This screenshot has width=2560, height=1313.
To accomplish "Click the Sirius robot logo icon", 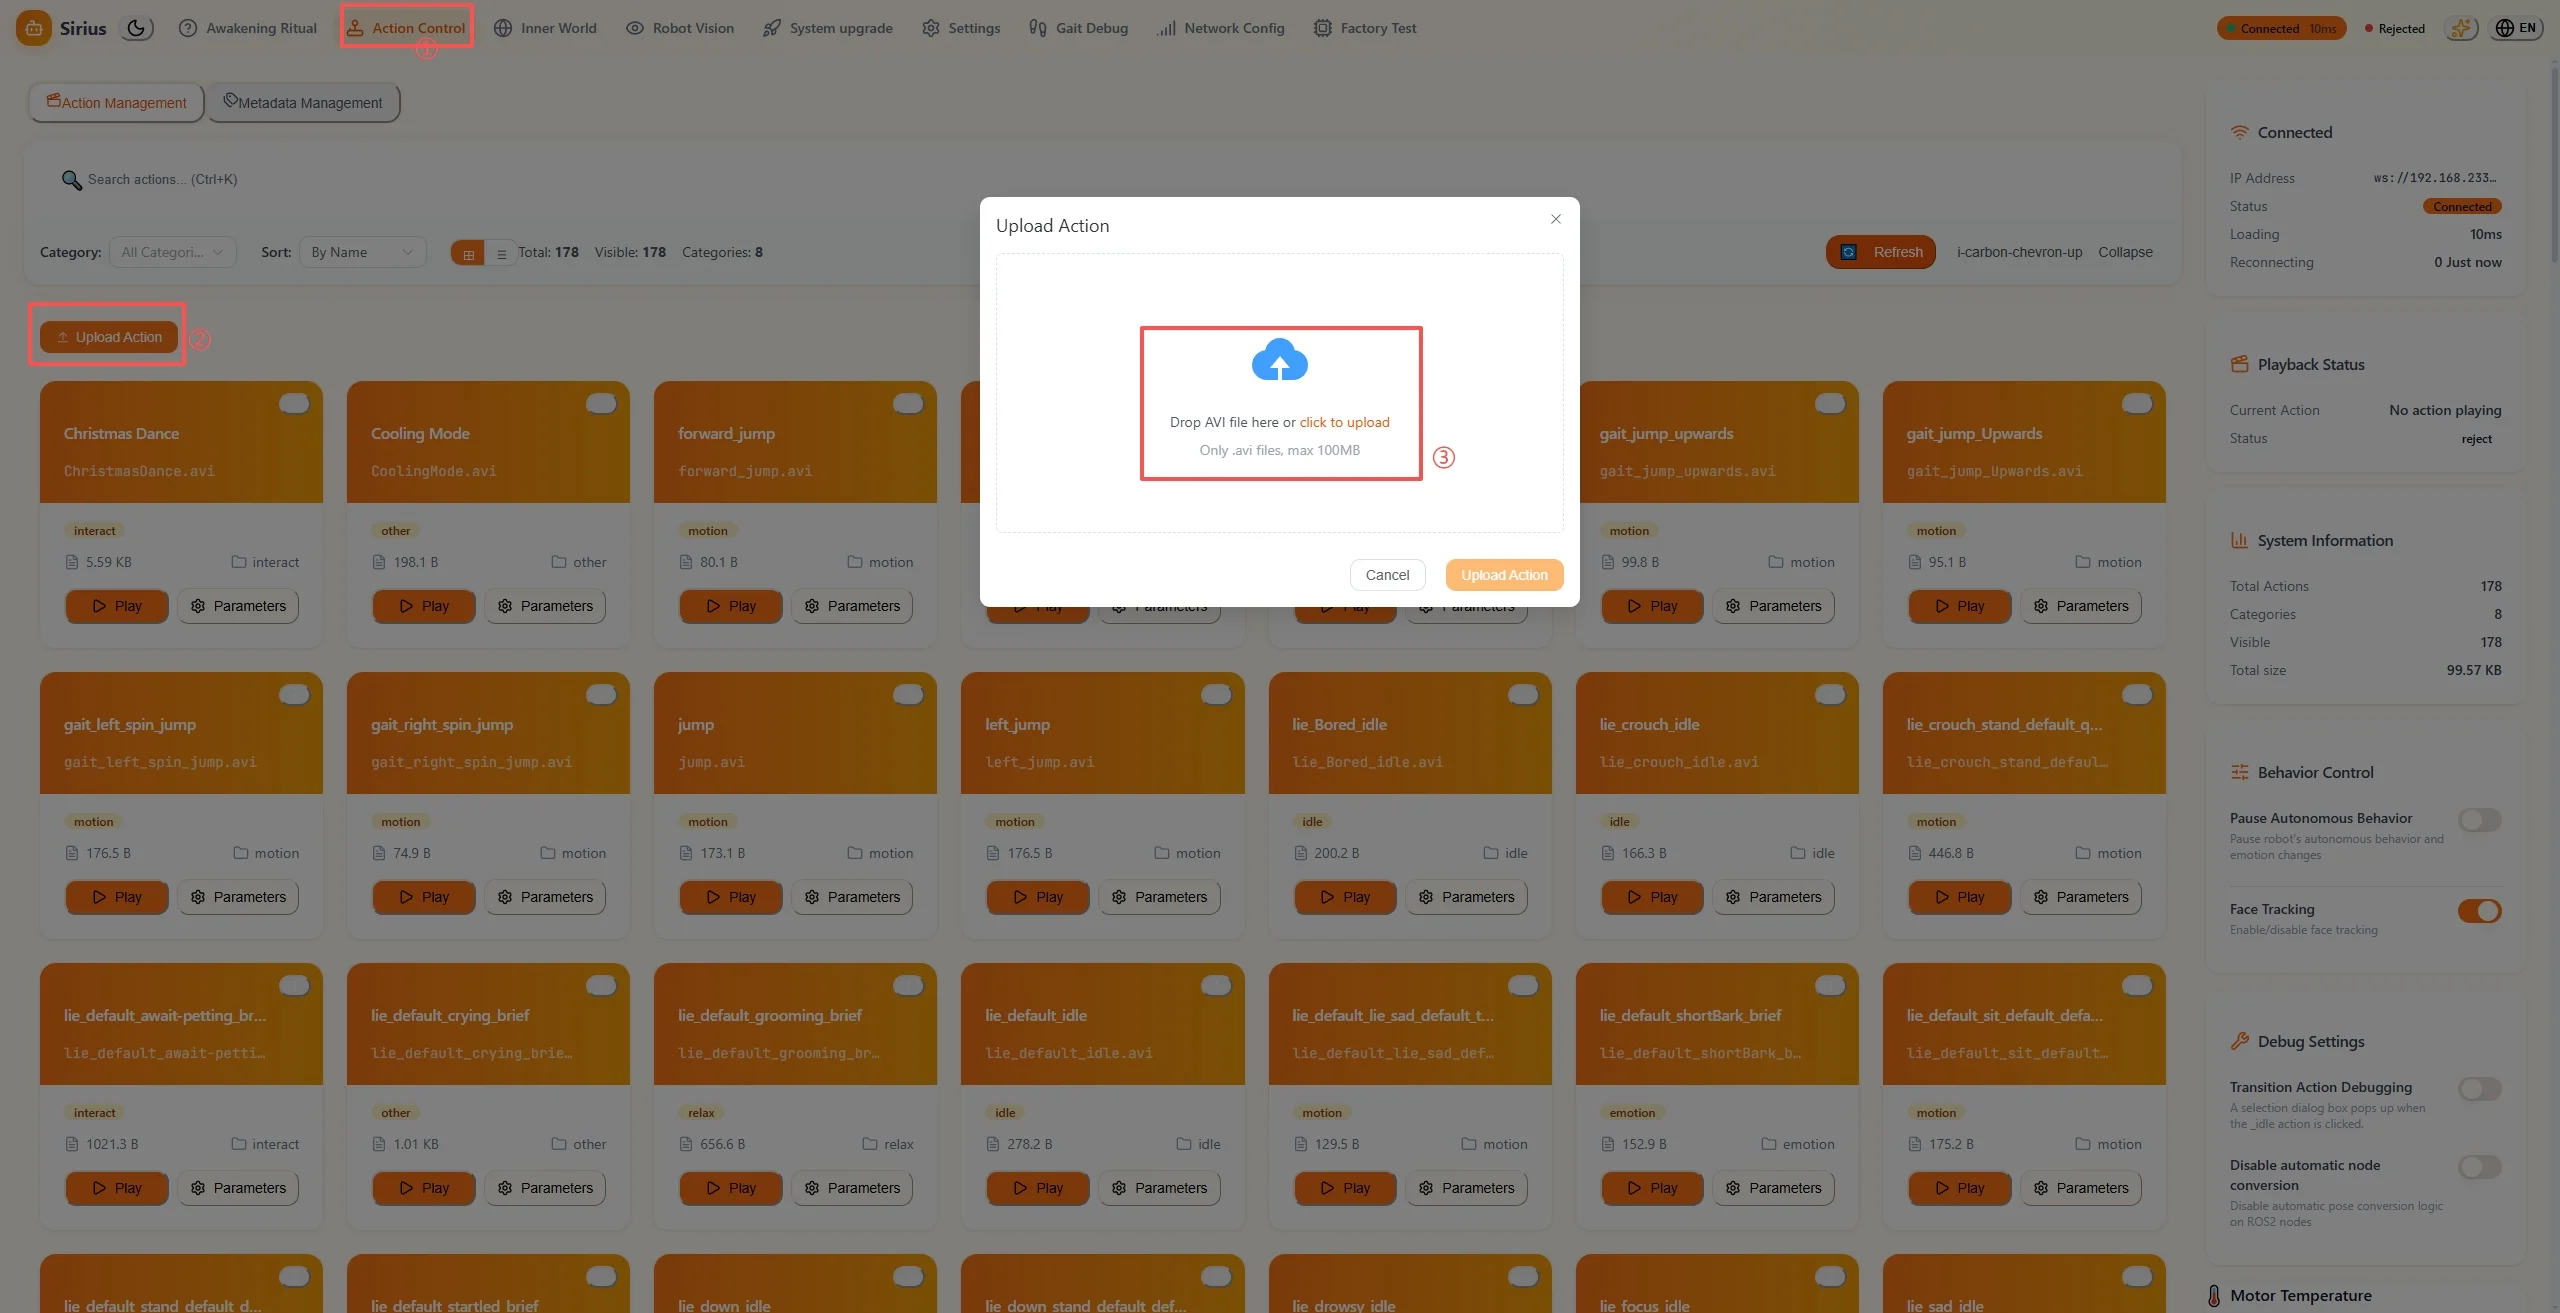I will [x=33, y=28].
